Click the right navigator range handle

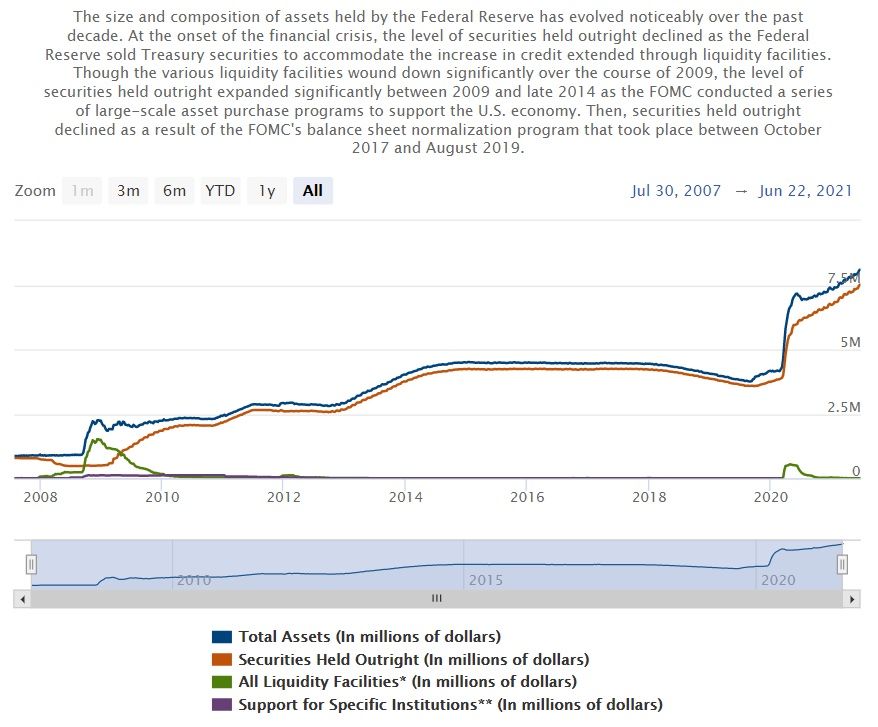pos(842,565)
